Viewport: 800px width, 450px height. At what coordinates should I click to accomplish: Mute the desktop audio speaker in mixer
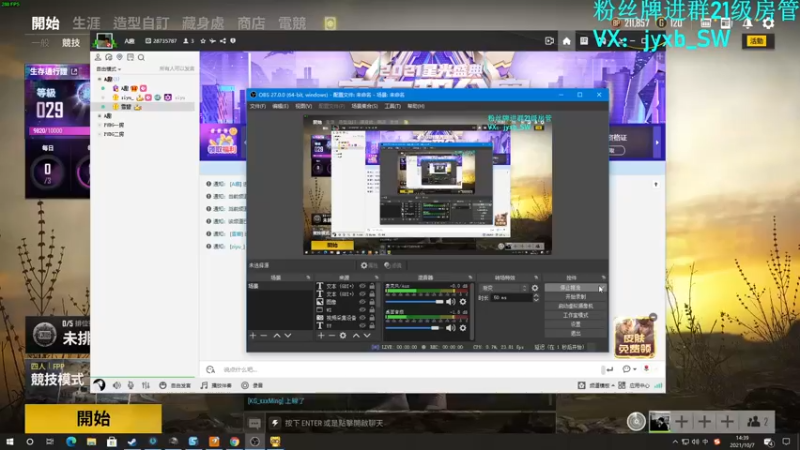tap(451, 328)
